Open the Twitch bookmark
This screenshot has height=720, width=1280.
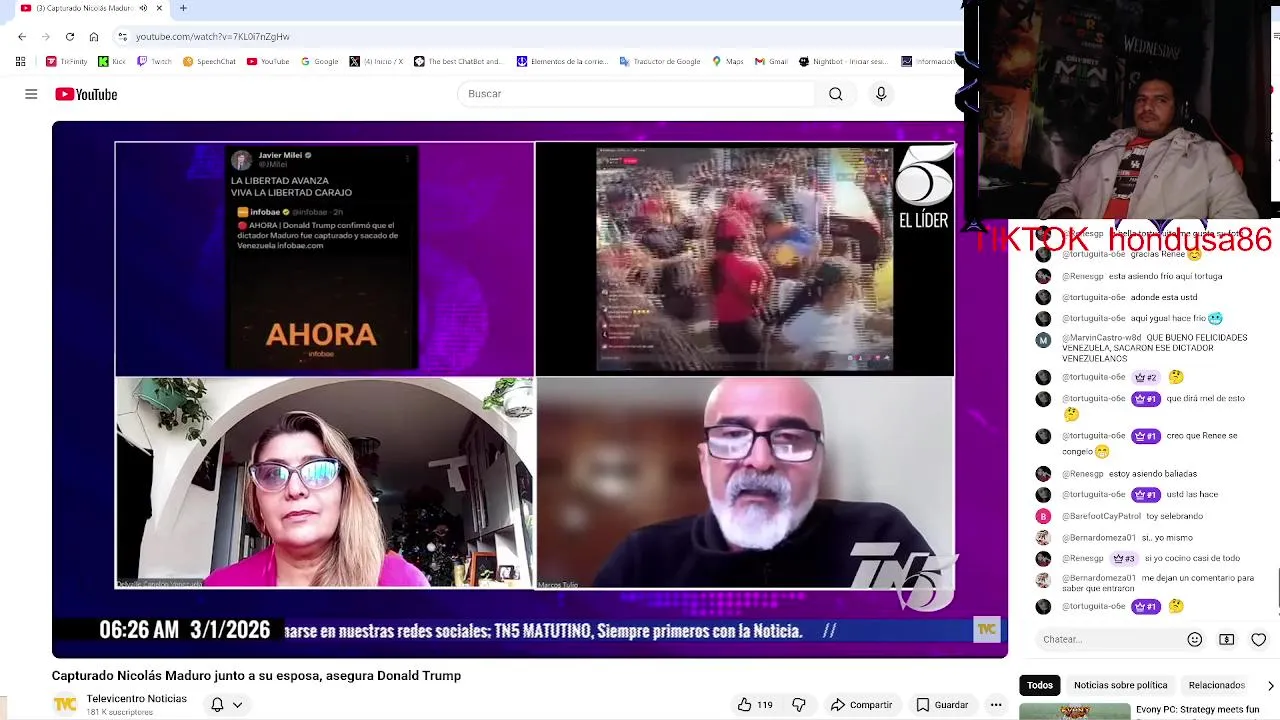[154, 61]
